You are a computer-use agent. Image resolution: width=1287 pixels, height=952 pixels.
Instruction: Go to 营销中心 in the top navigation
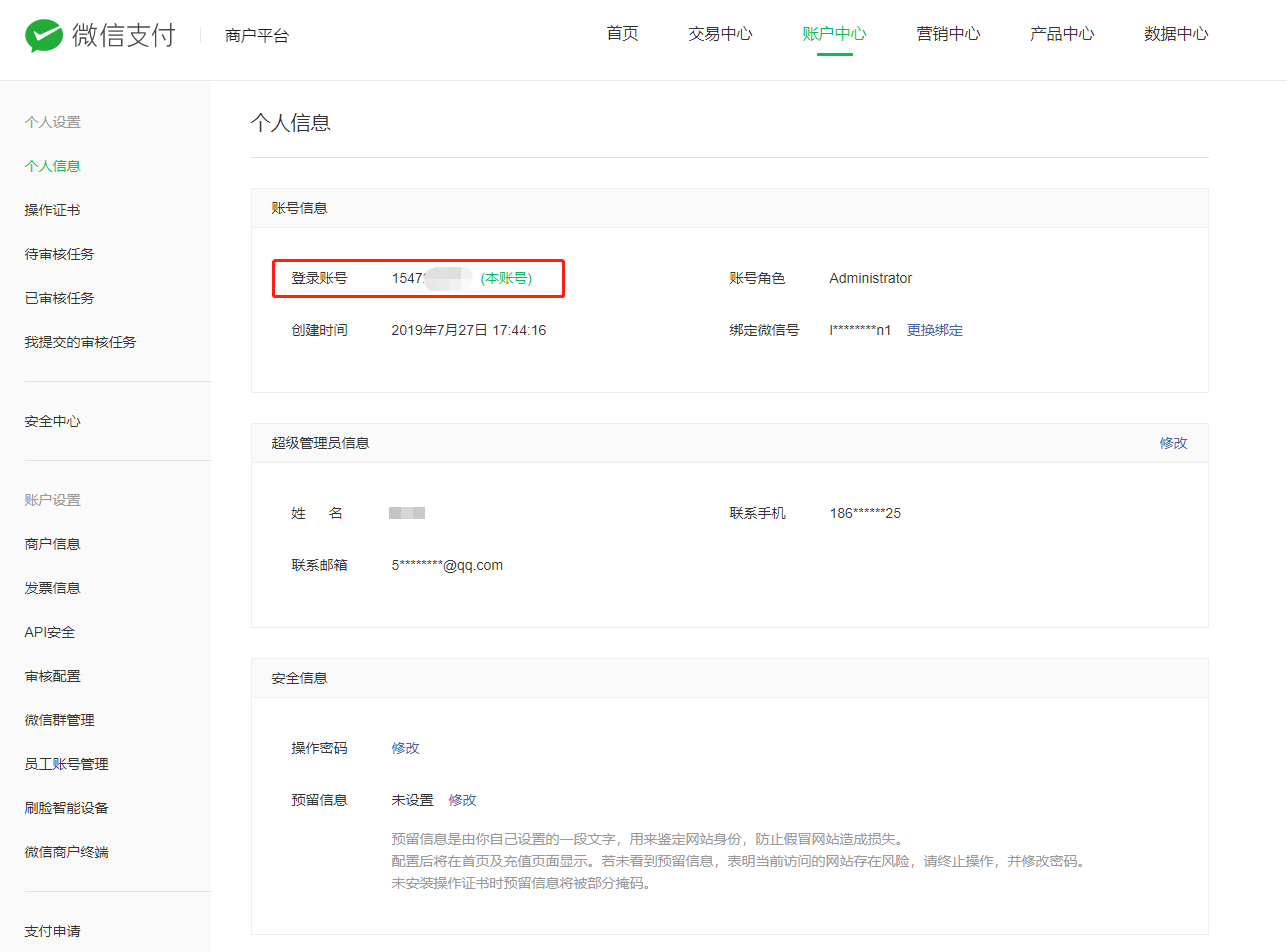tap(948, 33)
